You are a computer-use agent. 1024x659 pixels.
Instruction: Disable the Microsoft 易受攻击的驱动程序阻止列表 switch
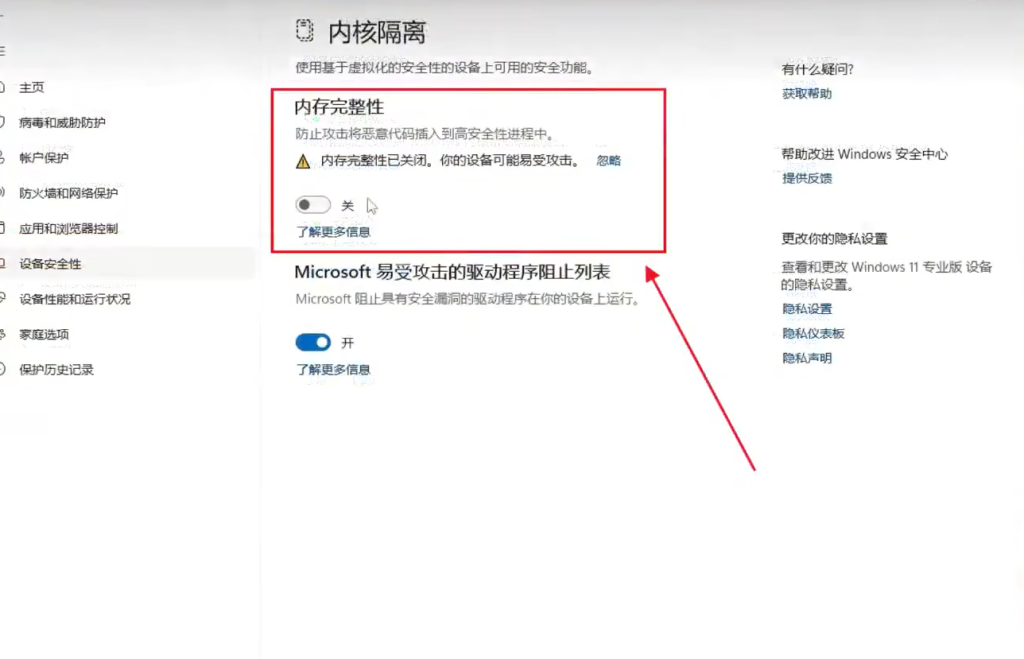point(313,342)
